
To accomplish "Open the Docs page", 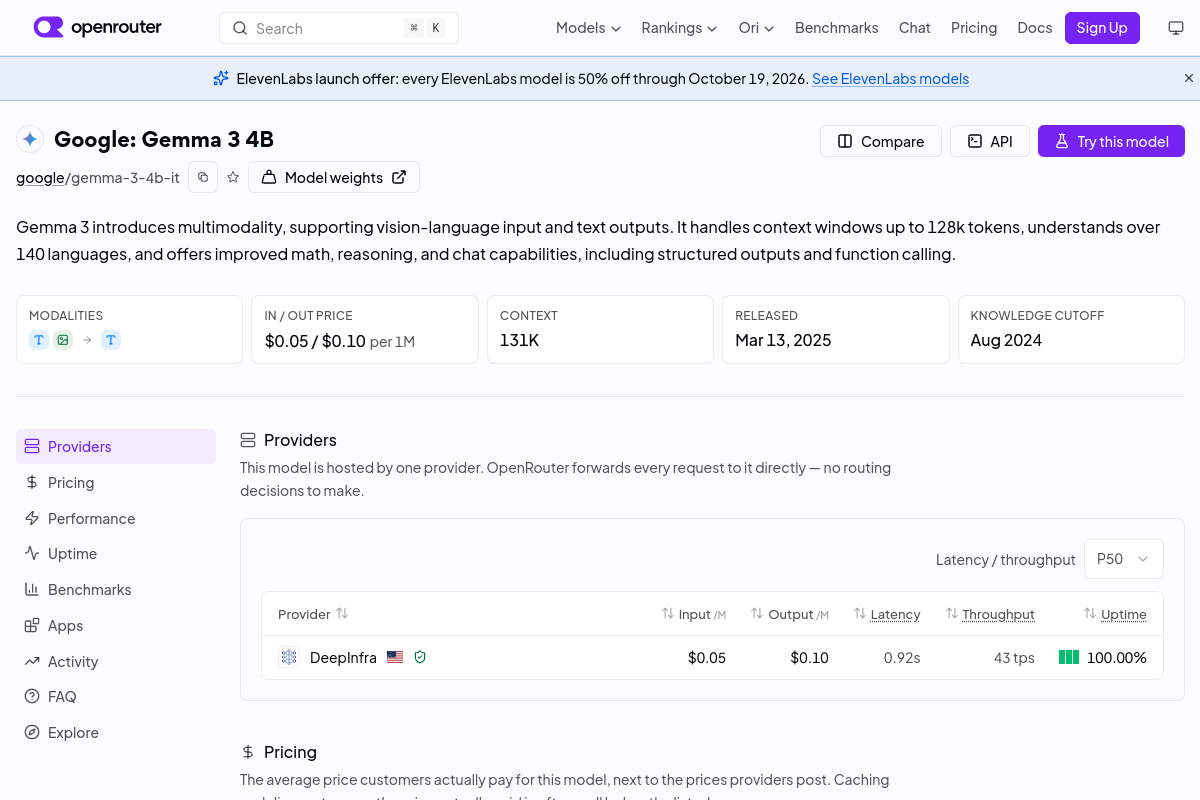I will pyautogui.click(x=1034, y=28).
